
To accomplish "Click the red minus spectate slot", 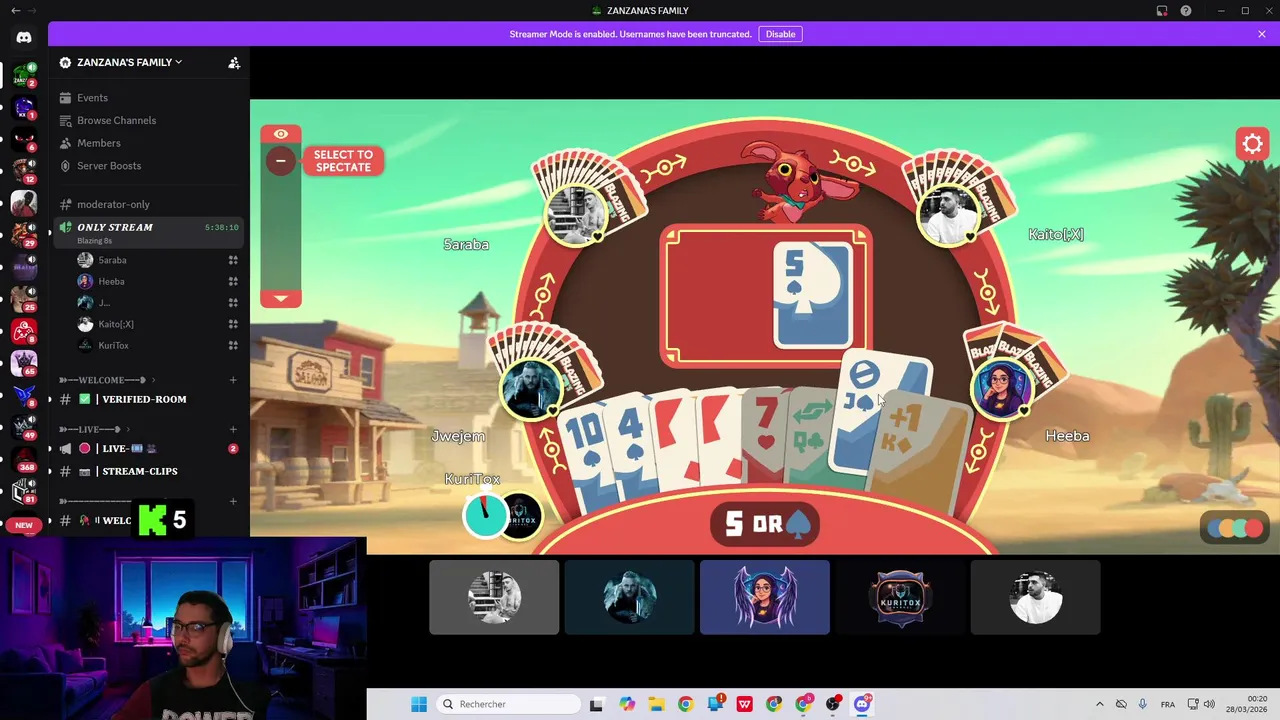I will [281, 160].
